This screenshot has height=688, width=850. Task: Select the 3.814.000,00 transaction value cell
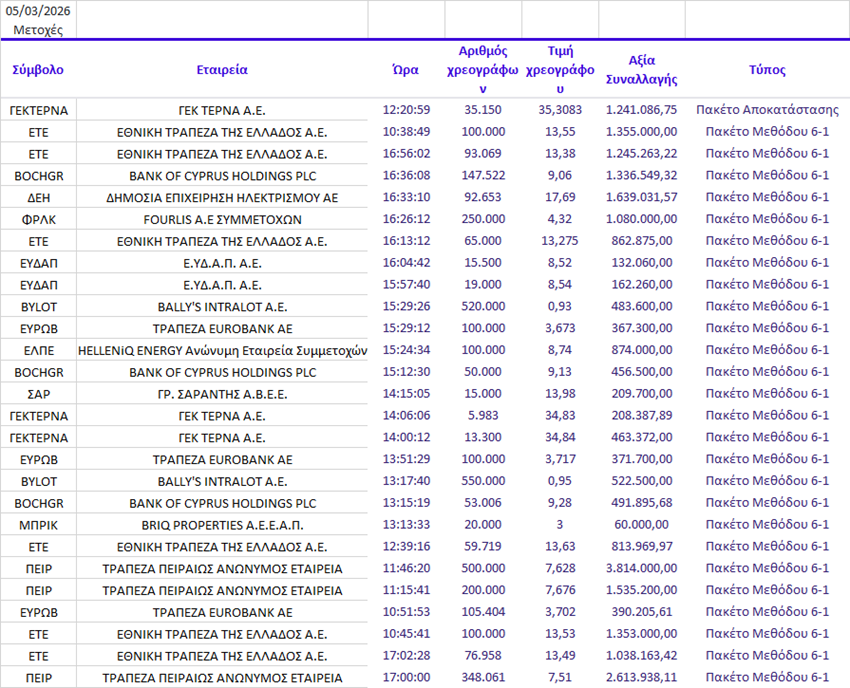(641, 568)
